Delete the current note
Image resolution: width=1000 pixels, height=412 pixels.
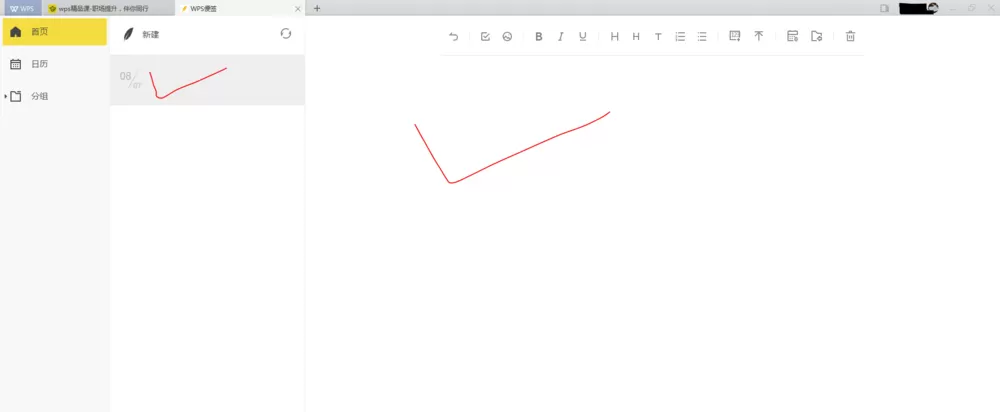point(850,36)
